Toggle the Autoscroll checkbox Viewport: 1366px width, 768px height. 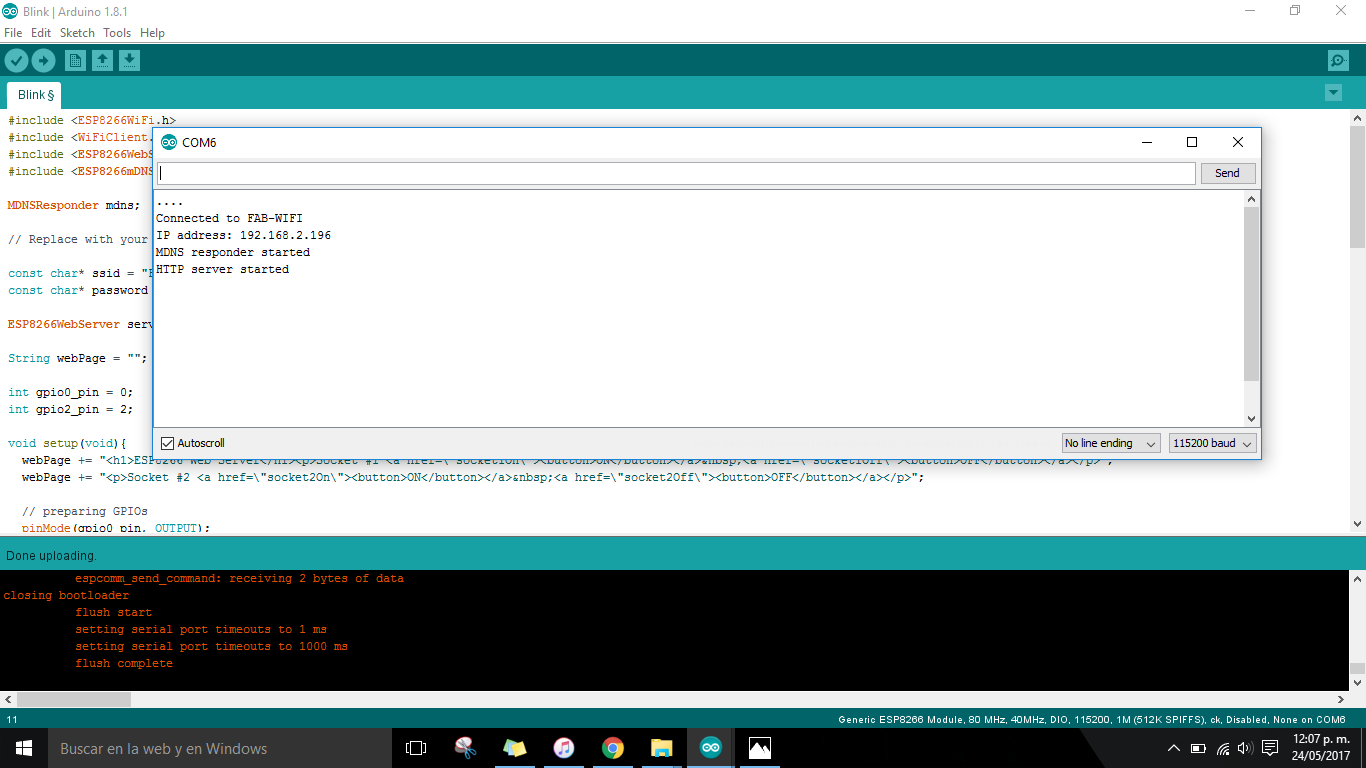tap(168, 443)
